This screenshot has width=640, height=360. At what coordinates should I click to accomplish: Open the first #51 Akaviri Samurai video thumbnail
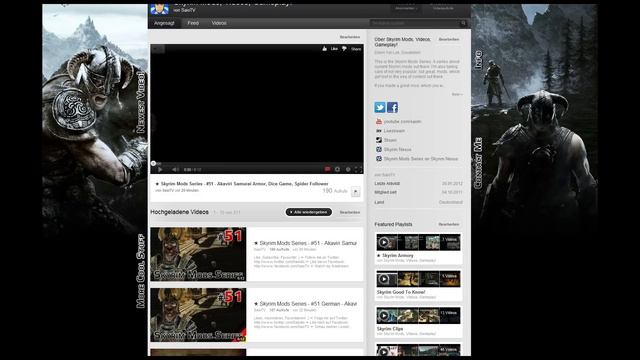pyautogui.click(x=198, y=254)
